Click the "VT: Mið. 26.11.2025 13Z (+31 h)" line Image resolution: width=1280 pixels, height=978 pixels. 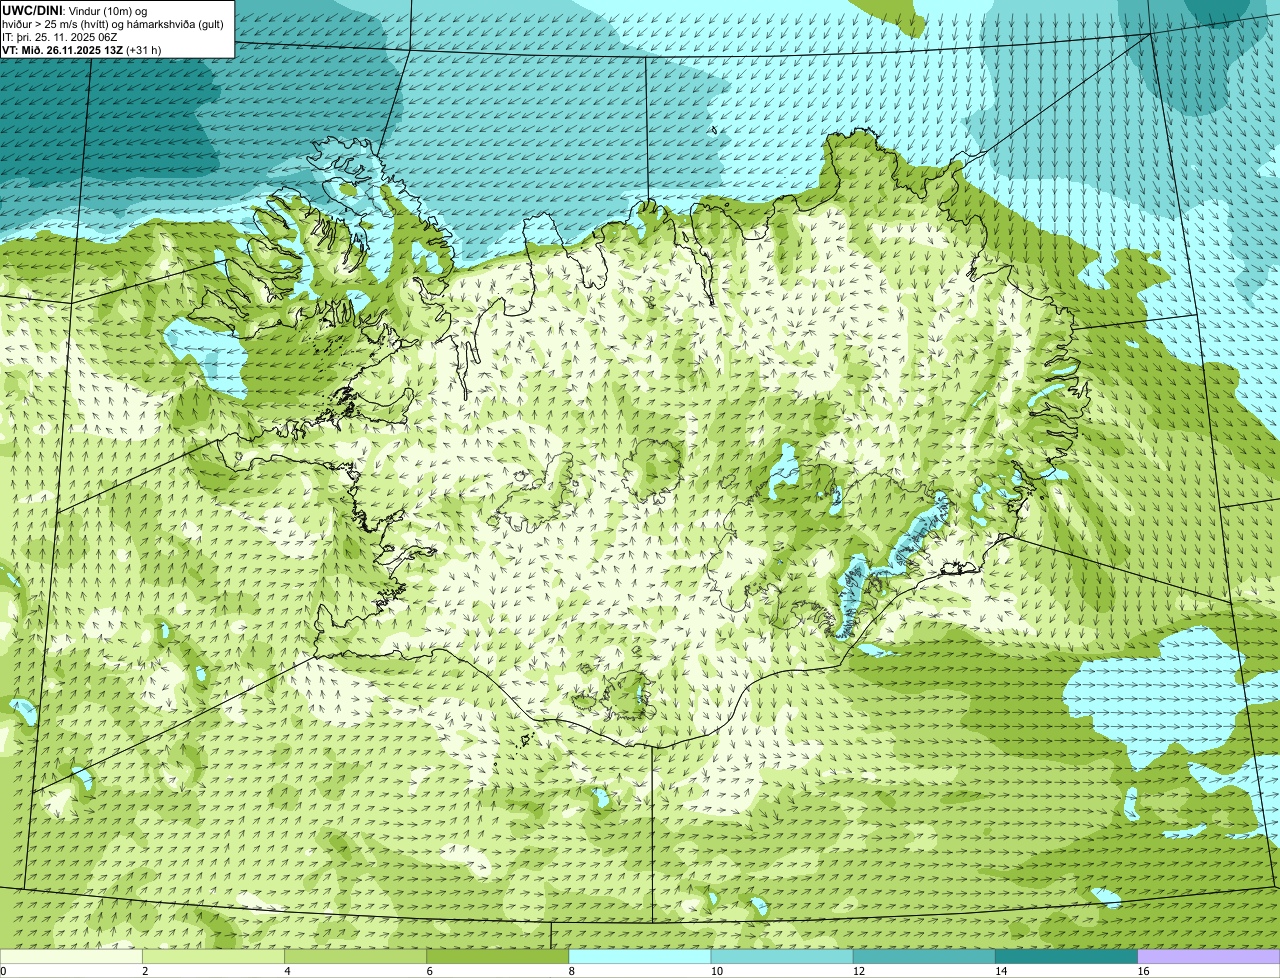82,49
